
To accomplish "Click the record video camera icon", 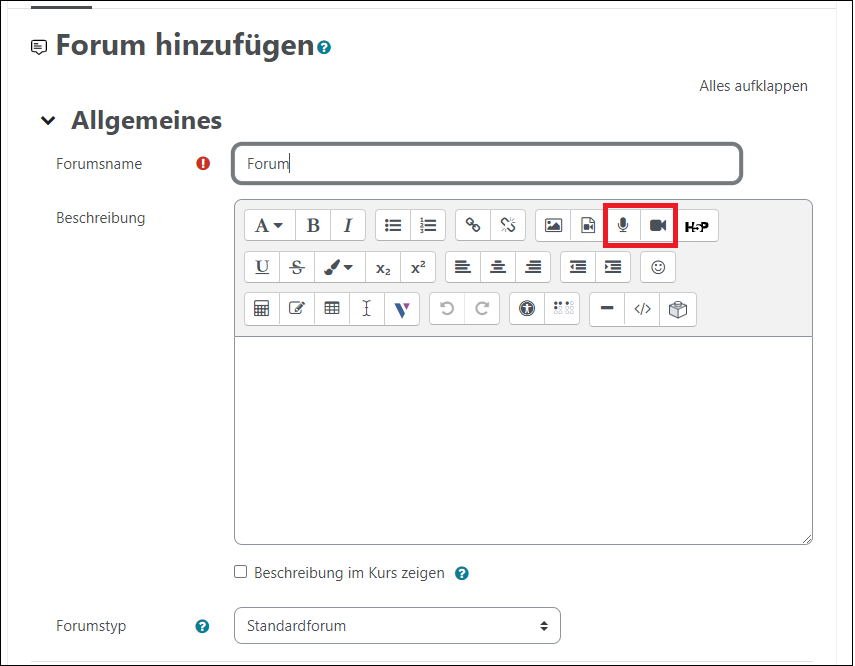I will [658, 226].
